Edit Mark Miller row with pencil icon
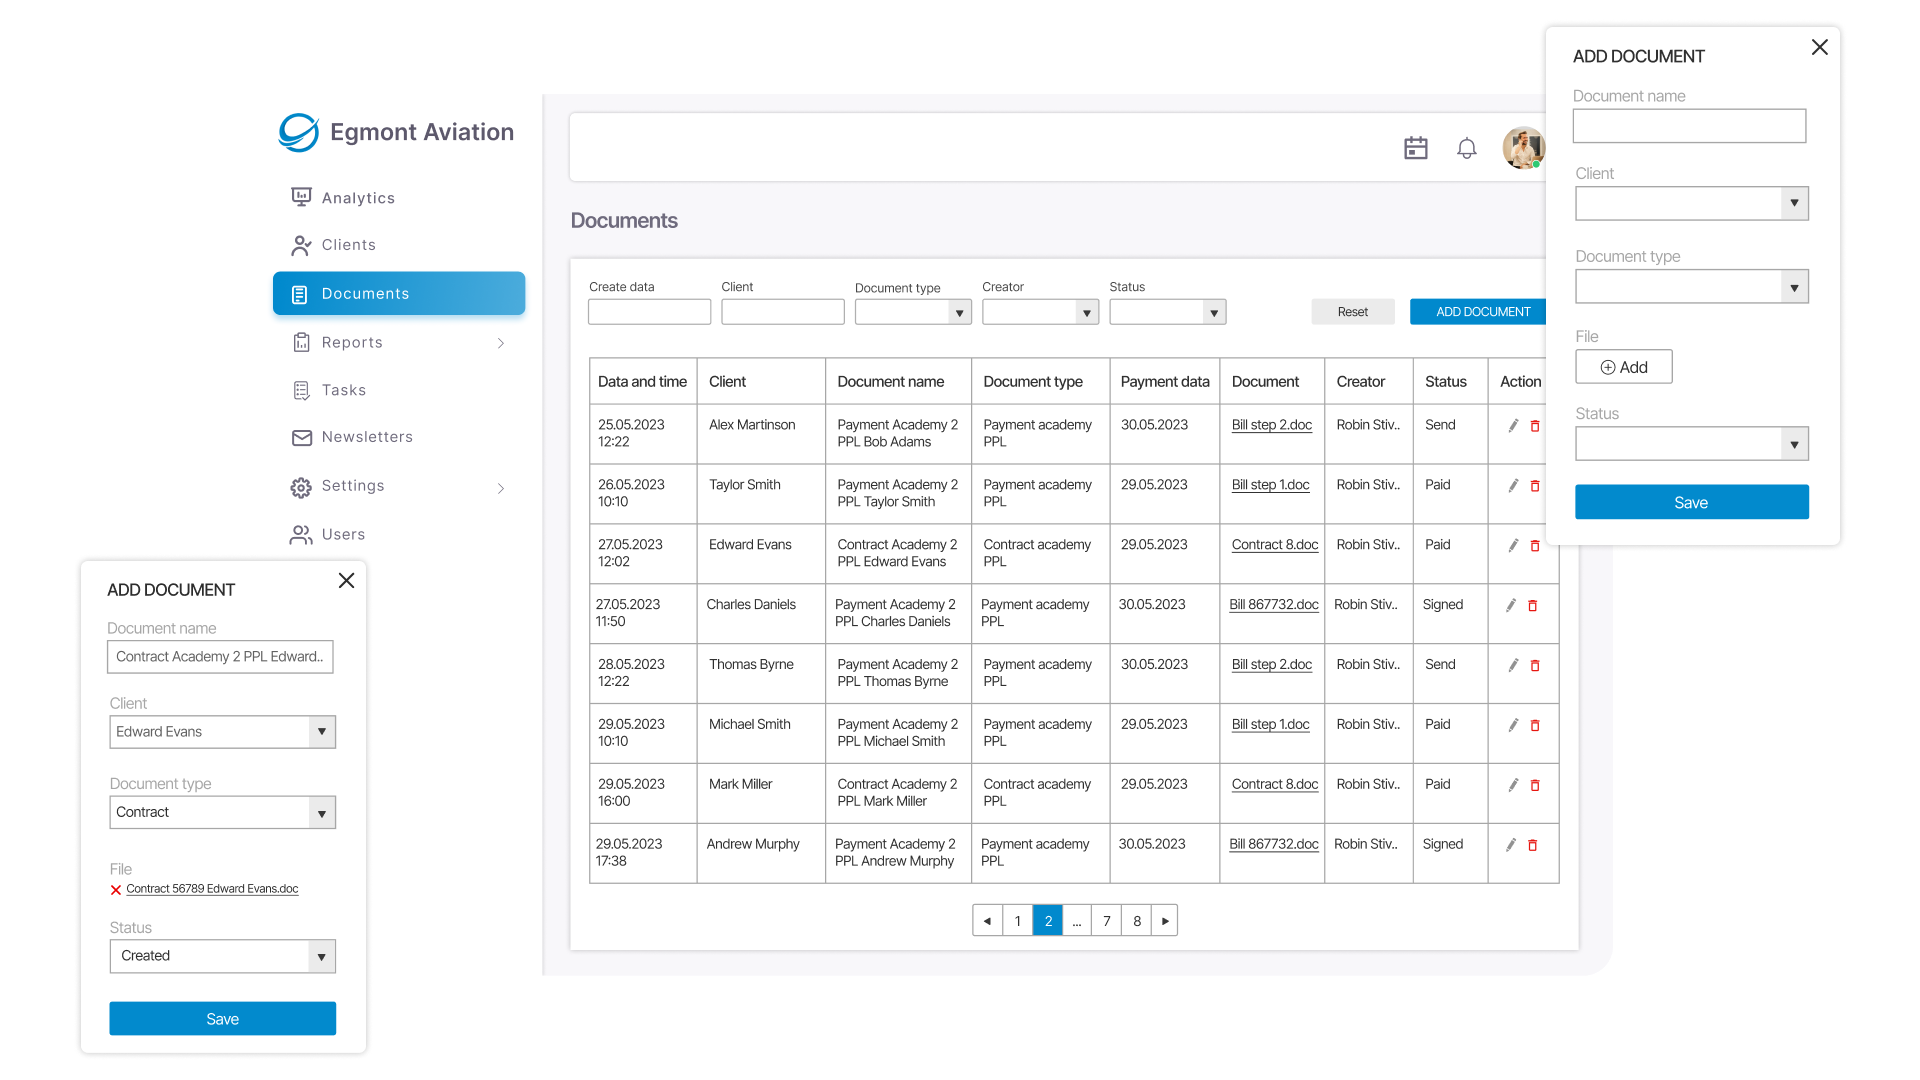The width and height of the screenshot is (1920, 1080). pos(1513,785)
